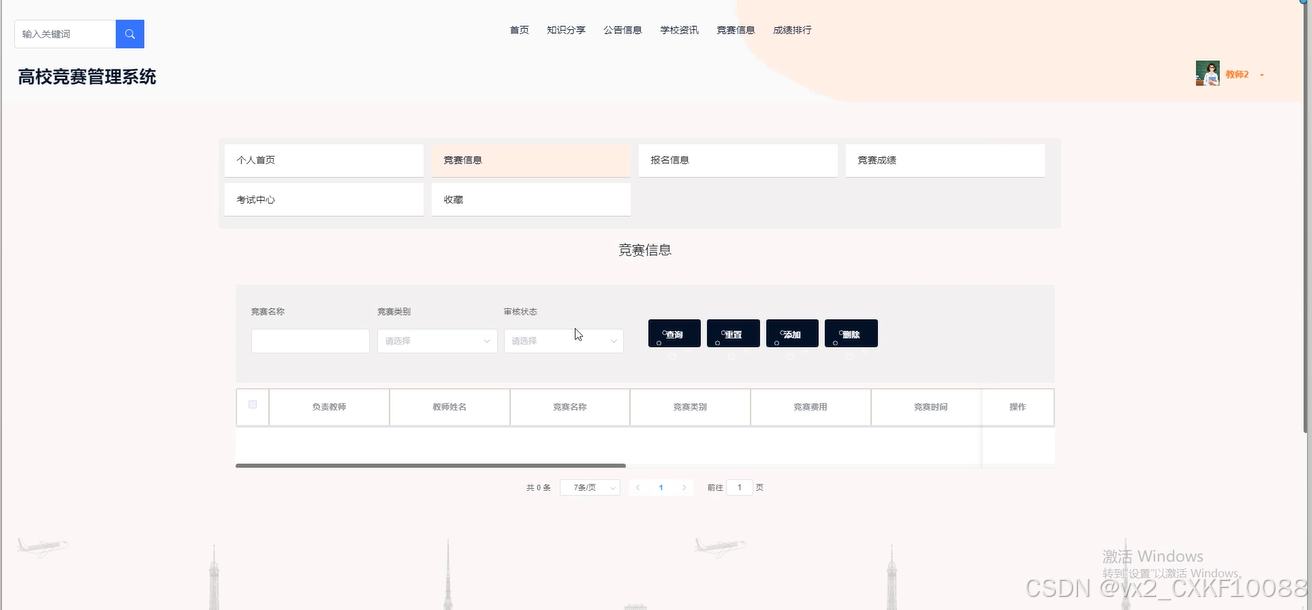This screenshot has width=1312, height=610.
Task: Open the top-bar 竞赛信息 navigation item
Action: coord(736,30)
